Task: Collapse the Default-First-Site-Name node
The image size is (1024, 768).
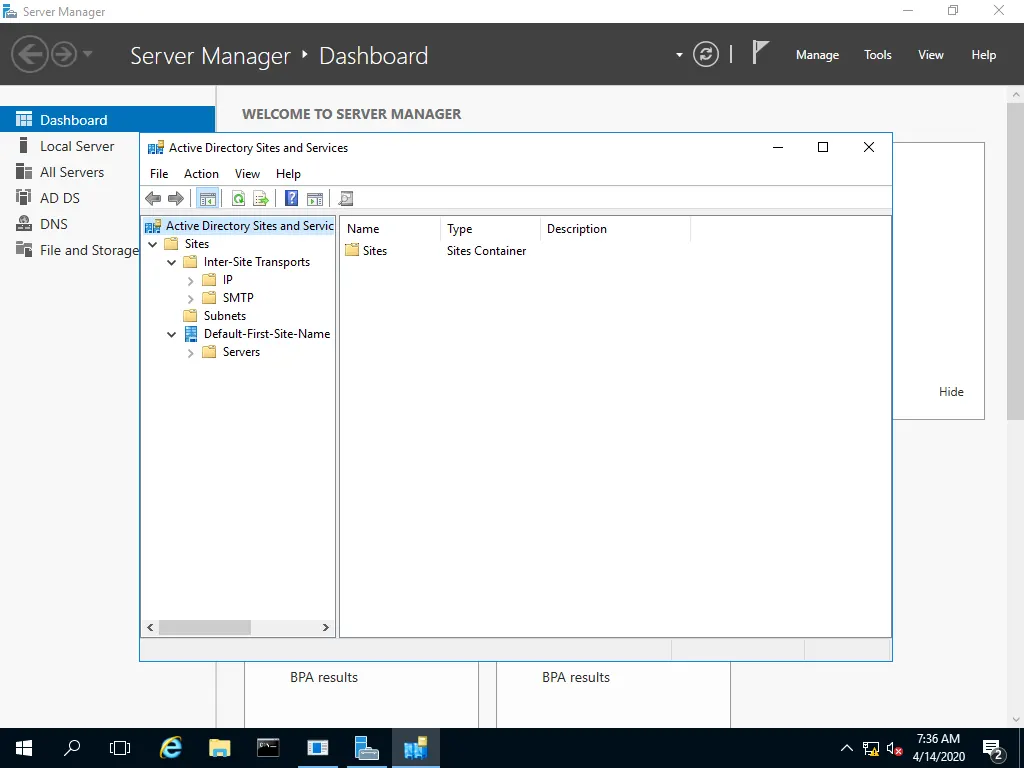Action: coord(172,334)
